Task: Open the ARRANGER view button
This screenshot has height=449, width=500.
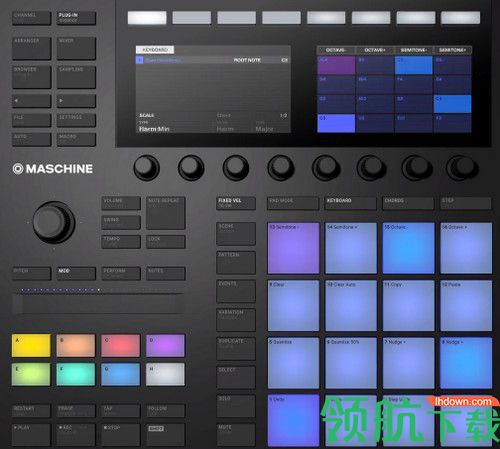Action: pos(32,48)
